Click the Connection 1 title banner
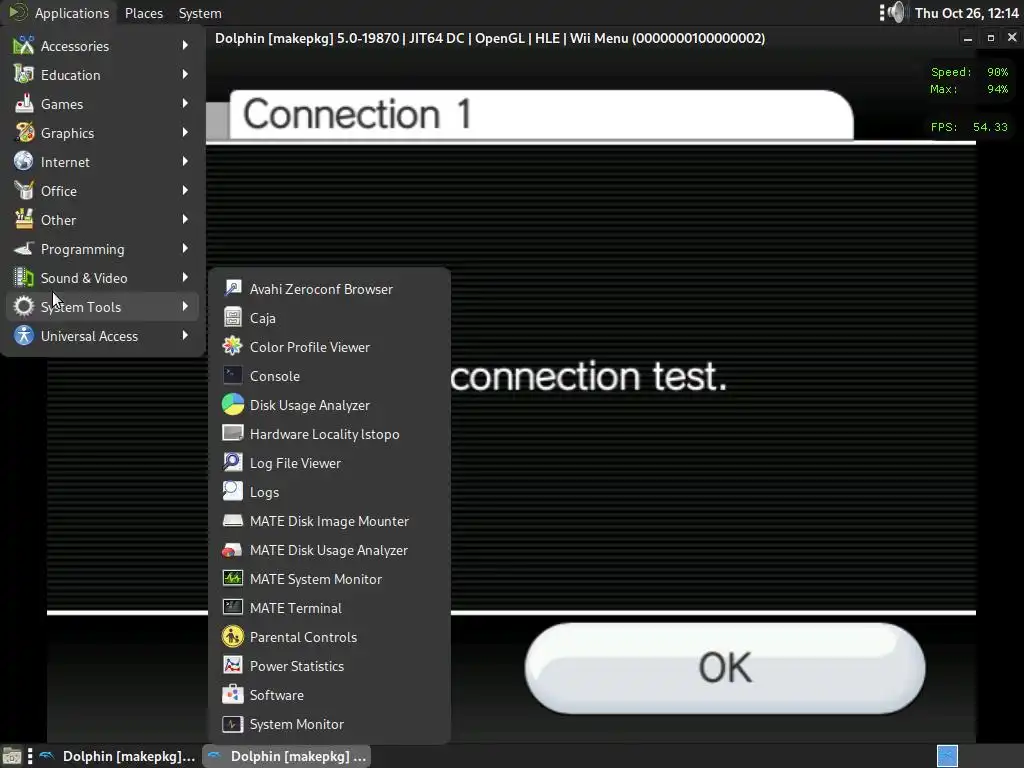 click(x=541, y=115)
